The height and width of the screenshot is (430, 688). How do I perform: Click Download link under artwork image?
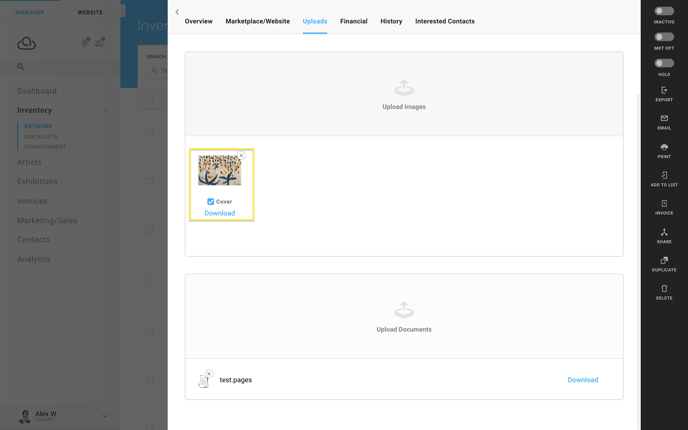point(219,213)
